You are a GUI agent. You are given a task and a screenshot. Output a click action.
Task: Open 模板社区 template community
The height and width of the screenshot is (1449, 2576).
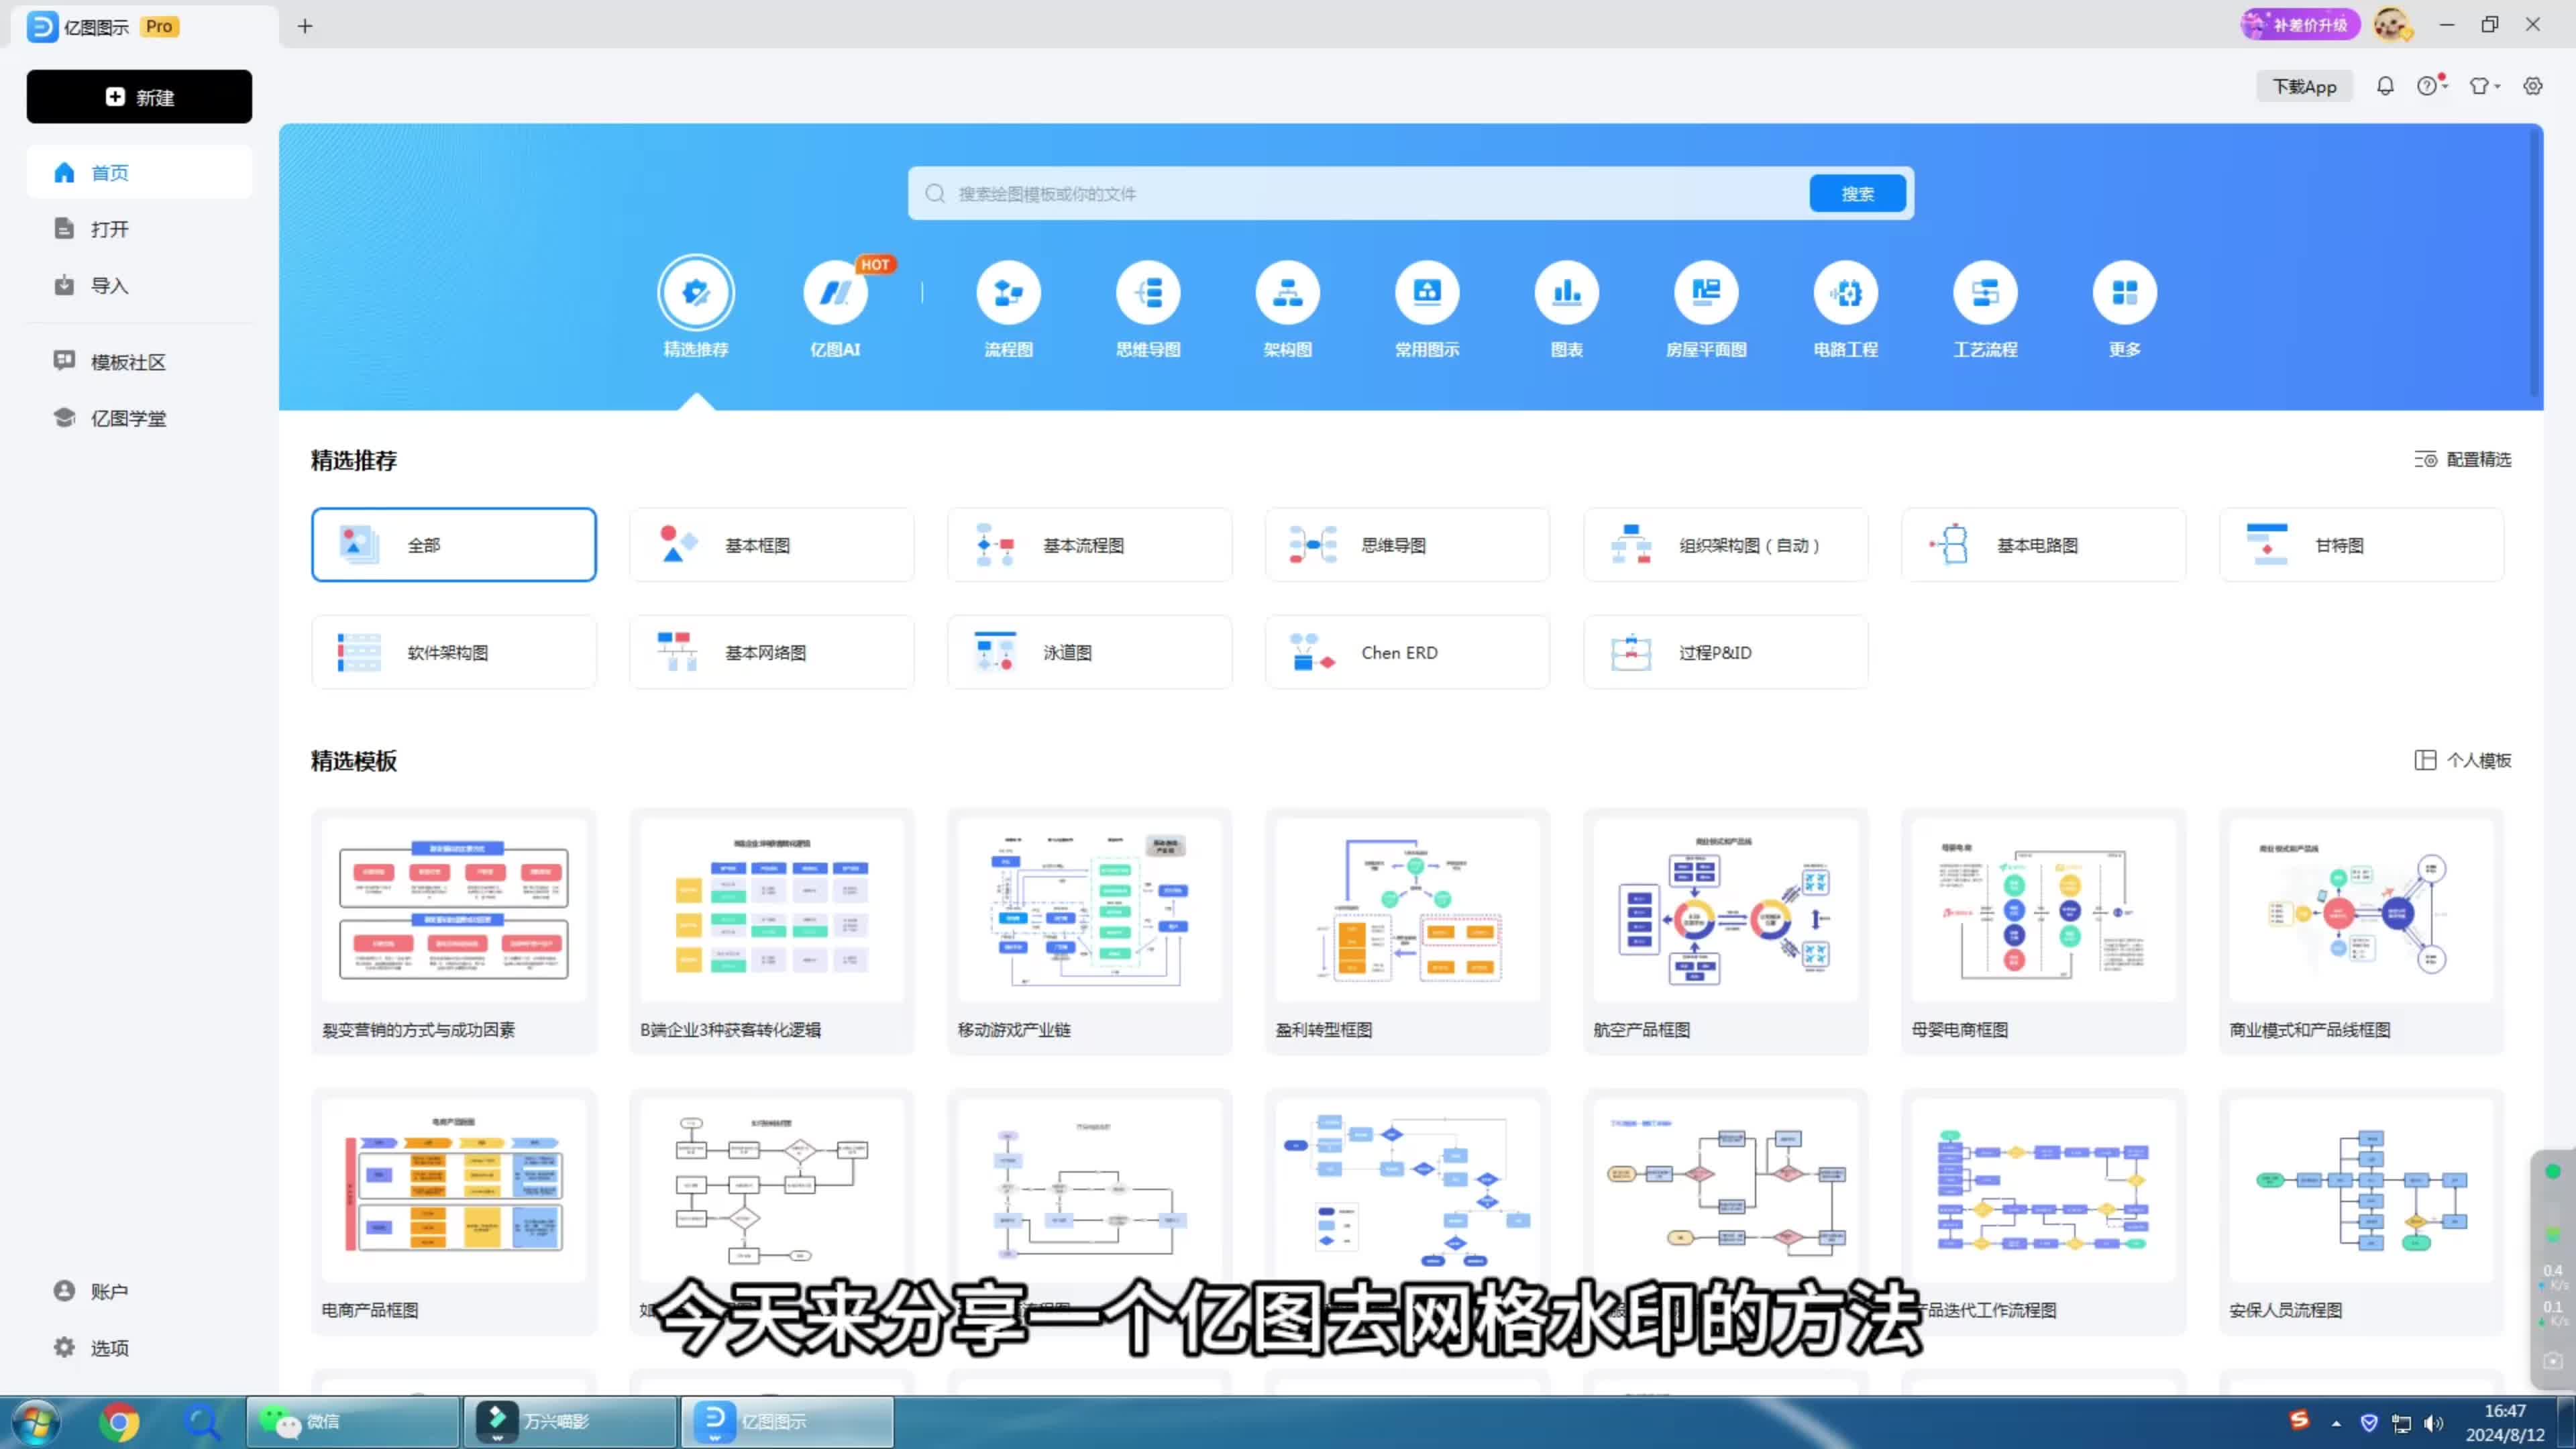click(139, 361)
